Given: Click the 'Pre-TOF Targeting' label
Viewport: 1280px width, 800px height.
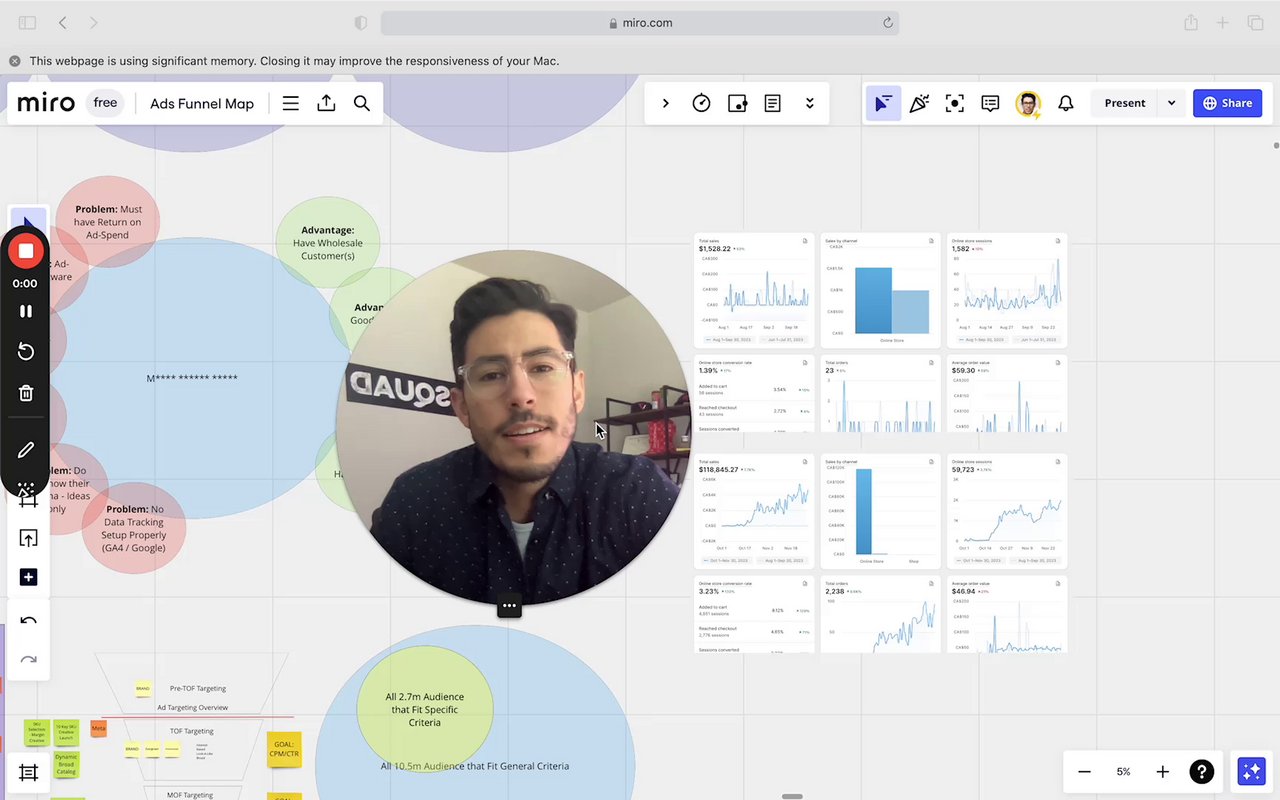Looking at the screenshot, I should click(x=198, y=688).
